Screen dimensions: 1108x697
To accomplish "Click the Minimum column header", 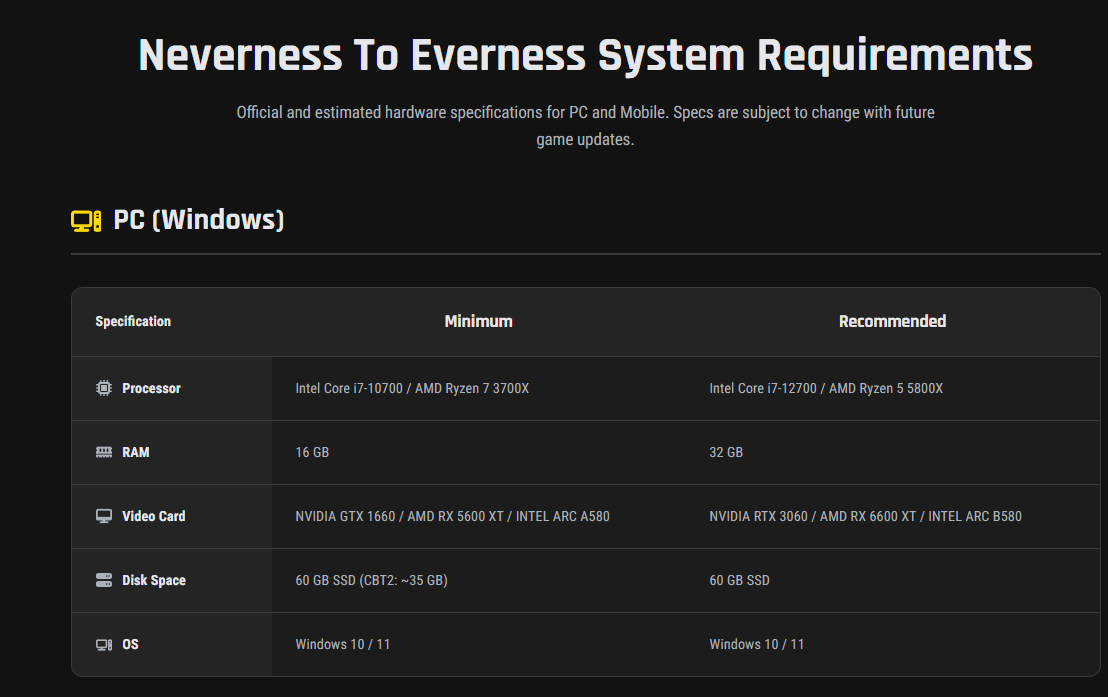I will pyautogui.click(x=478, y=322).
